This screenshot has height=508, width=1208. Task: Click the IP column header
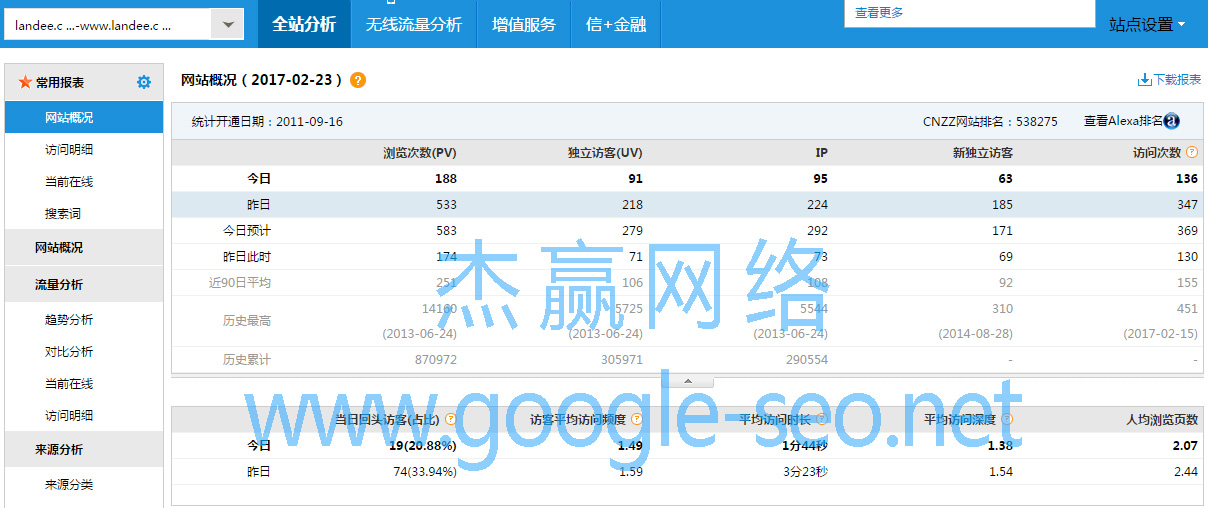click(822, 153)
